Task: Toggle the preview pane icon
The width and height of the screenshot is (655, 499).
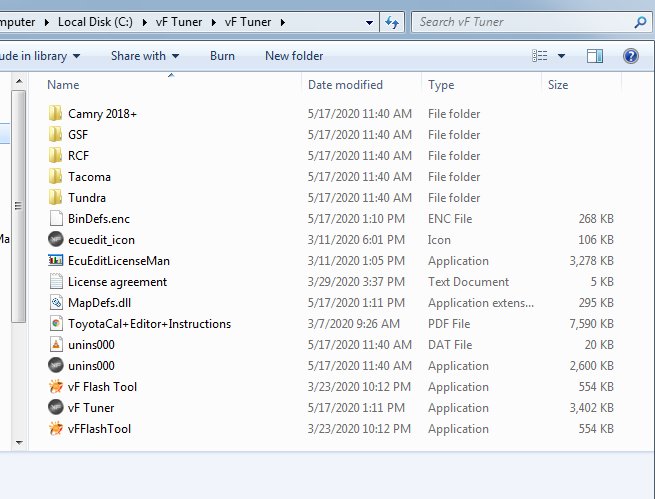Action: coord(594,56)
